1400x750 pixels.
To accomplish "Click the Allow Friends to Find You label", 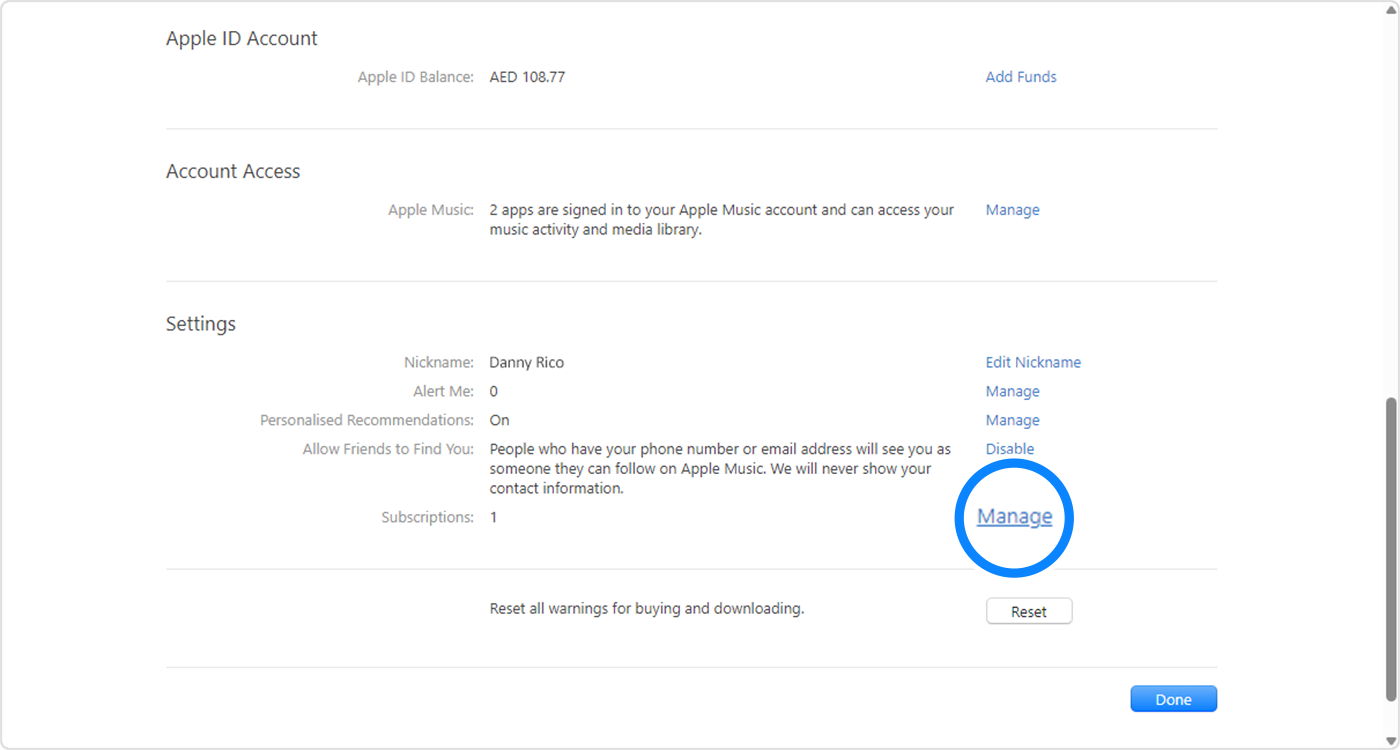I will 388,449.
